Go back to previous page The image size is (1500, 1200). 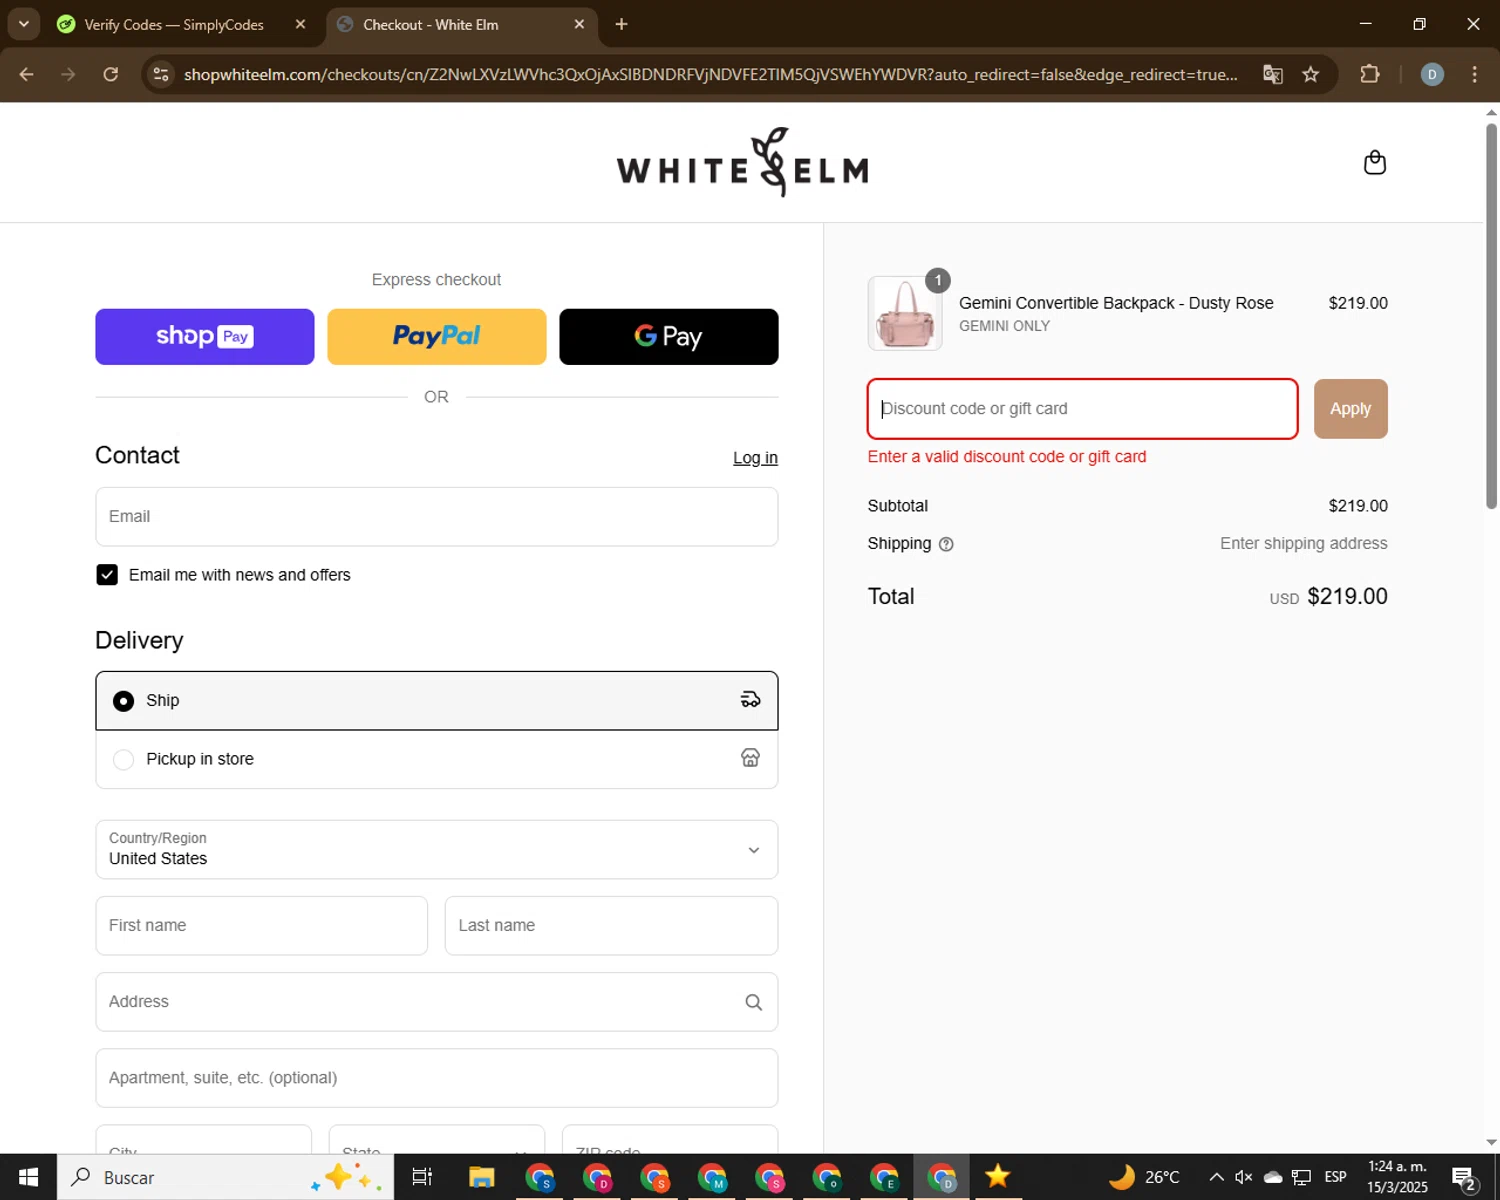pyautogui.click(x=27, y=74)
